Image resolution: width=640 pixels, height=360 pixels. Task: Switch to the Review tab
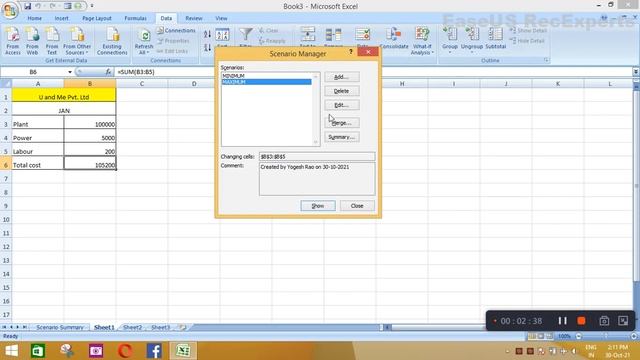click(x=193, y=18)
